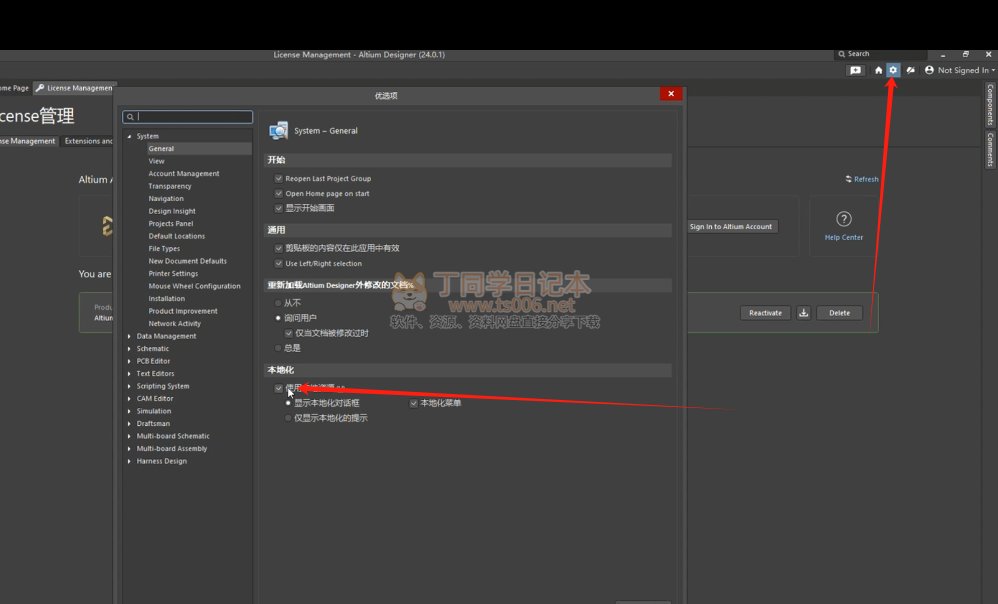Uncheck Reopen Last Project Group
Viewport: 998px width, 604px height.
[x=279, y=179]
